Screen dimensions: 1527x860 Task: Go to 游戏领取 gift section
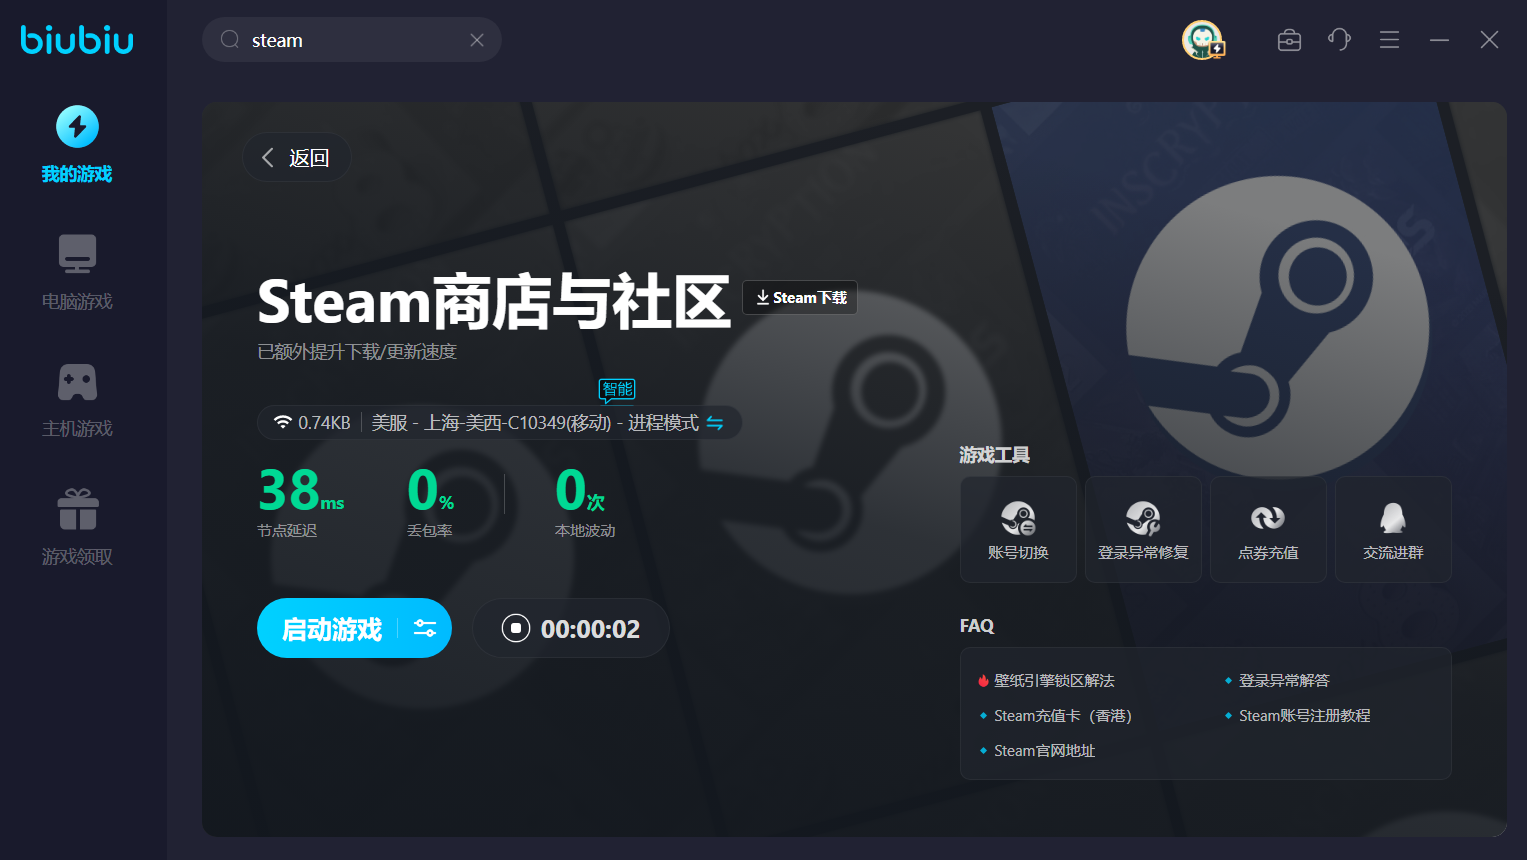[x=77, y=527]
